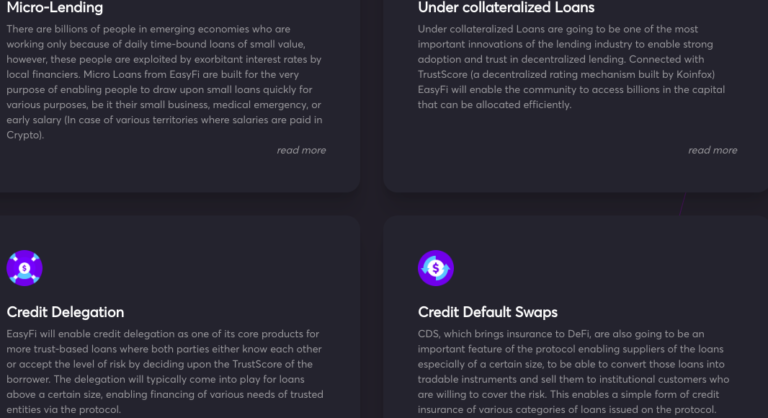Open read more under Micro-Lending

301,150
